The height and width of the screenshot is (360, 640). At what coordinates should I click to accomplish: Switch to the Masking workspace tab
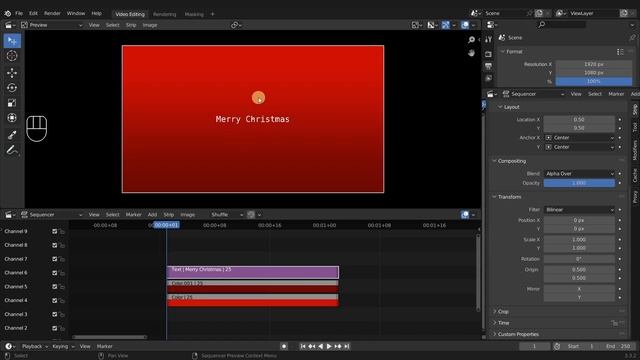[x=194, y=14]
